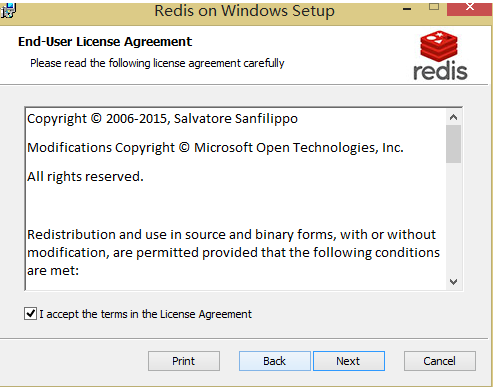Click the 'All rights reserved.' line
493x389 pixels.
pyautogui.click(x=85, y=177)
